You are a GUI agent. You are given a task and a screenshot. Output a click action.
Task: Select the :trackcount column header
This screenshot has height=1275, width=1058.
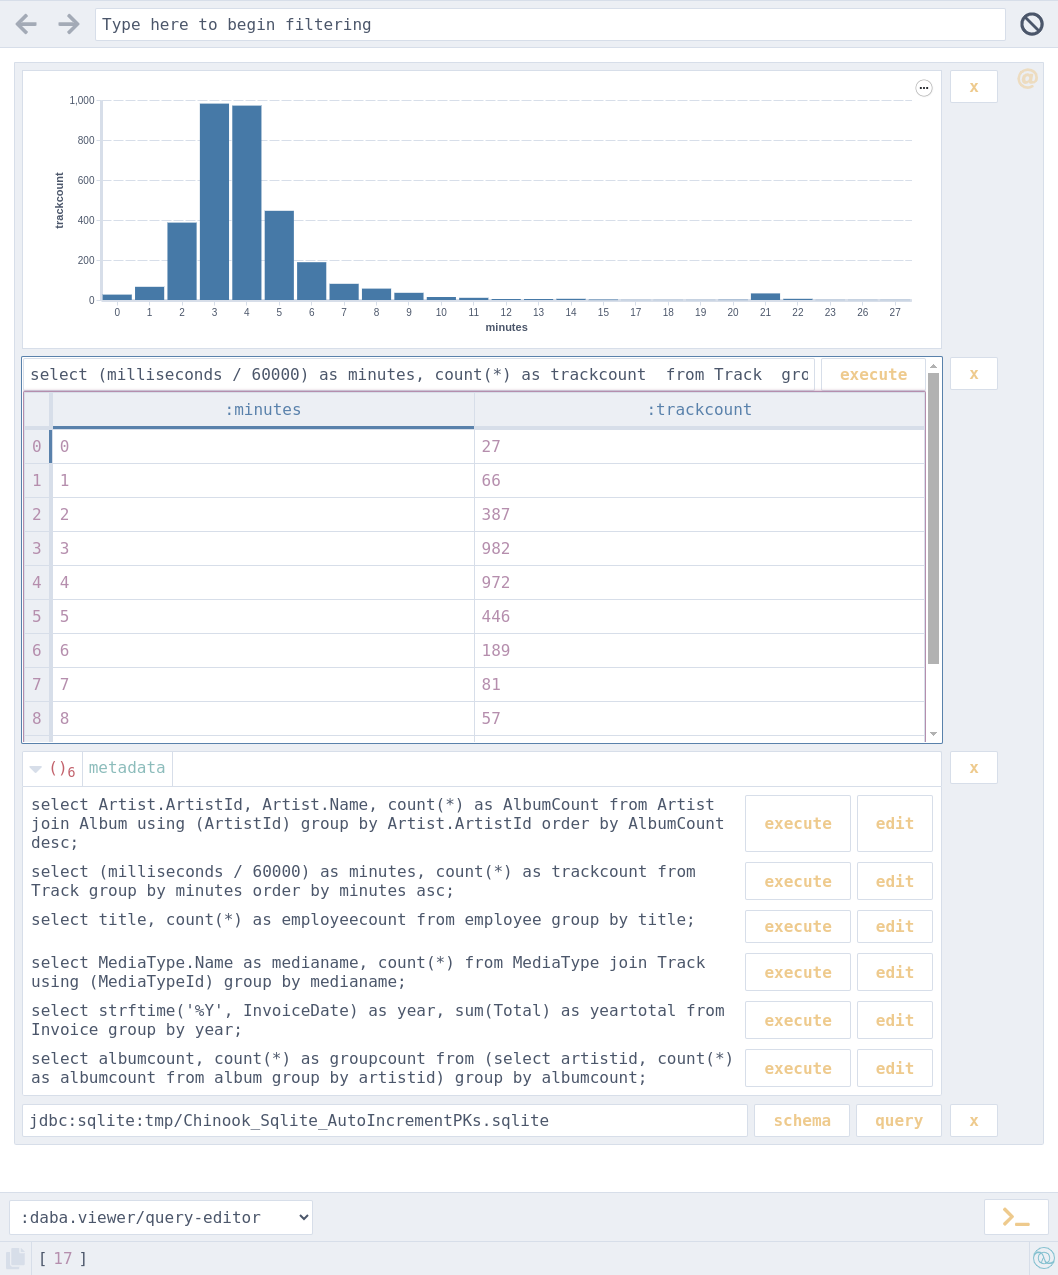coord(699,410)
